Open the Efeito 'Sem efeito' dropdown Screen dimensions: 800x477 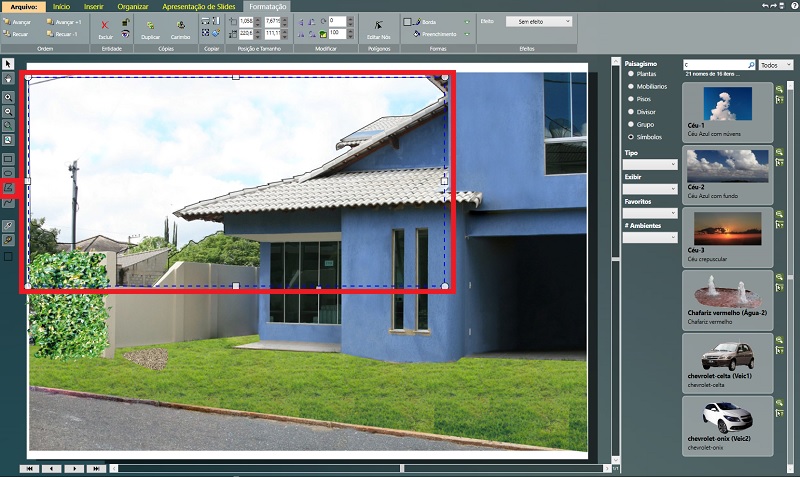tap(539, 21)
